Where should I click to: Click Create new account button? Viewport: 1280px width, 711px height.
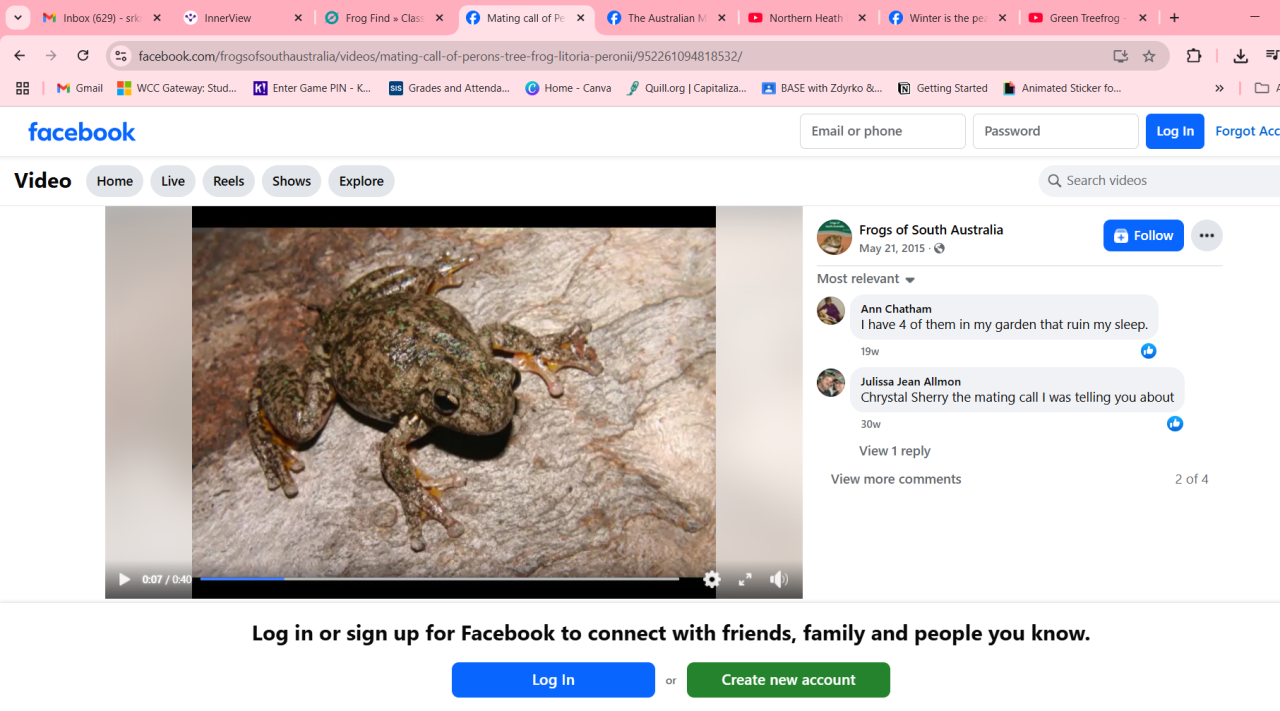tap(788, 680)
